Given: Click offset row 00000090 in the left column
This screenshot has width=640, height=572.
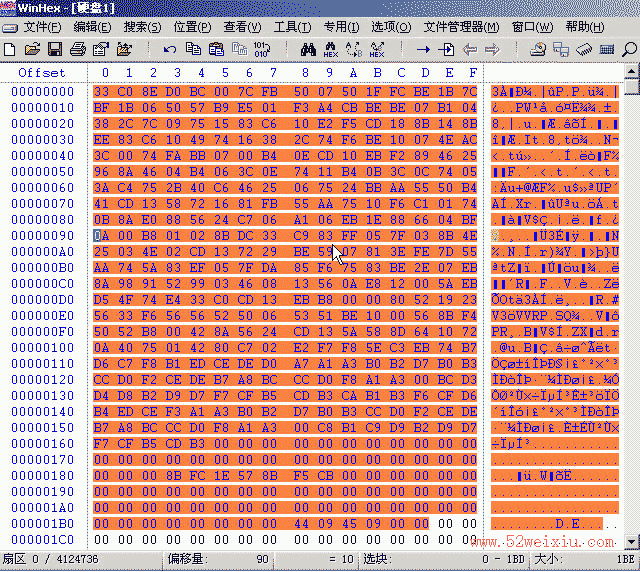Looking at the screenshot, I should point(42,235).
